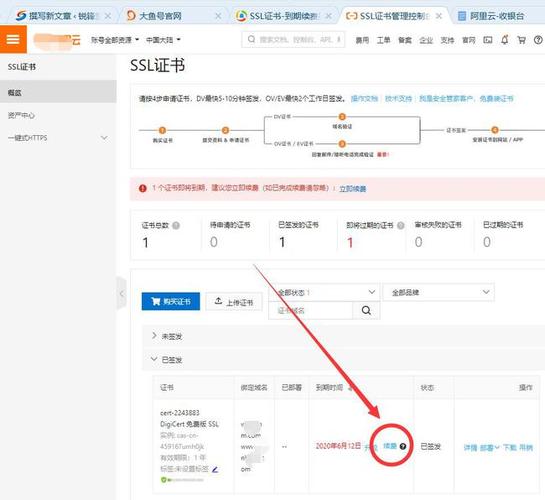This screenshot has height=500, width=545.
Task: Click the 证书域名 search input field
Action: 311,310
